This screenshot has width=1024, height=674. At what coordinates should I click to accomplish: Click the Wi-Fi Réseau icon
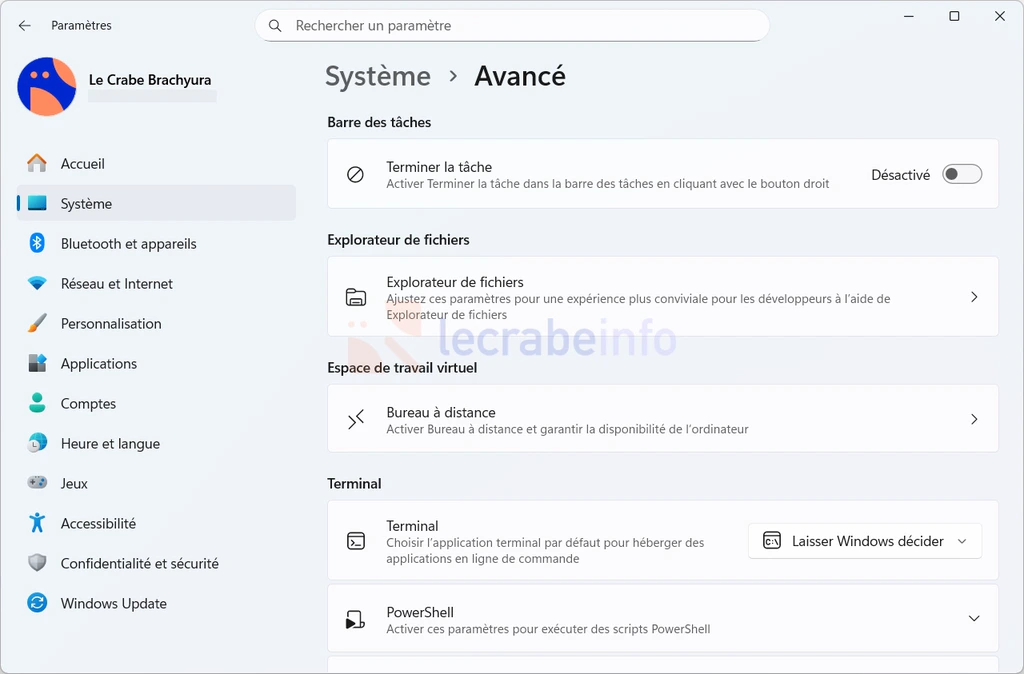37,283
